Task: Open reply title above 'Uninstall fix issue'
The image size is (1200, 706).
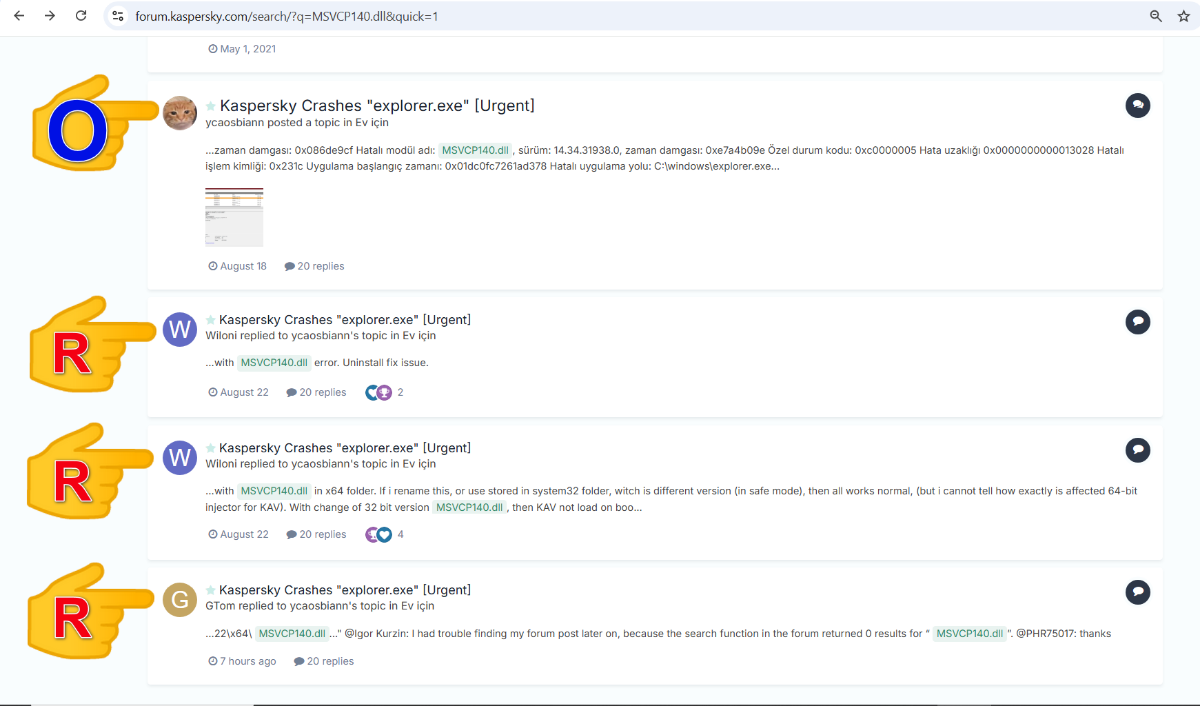Action: 345,320
